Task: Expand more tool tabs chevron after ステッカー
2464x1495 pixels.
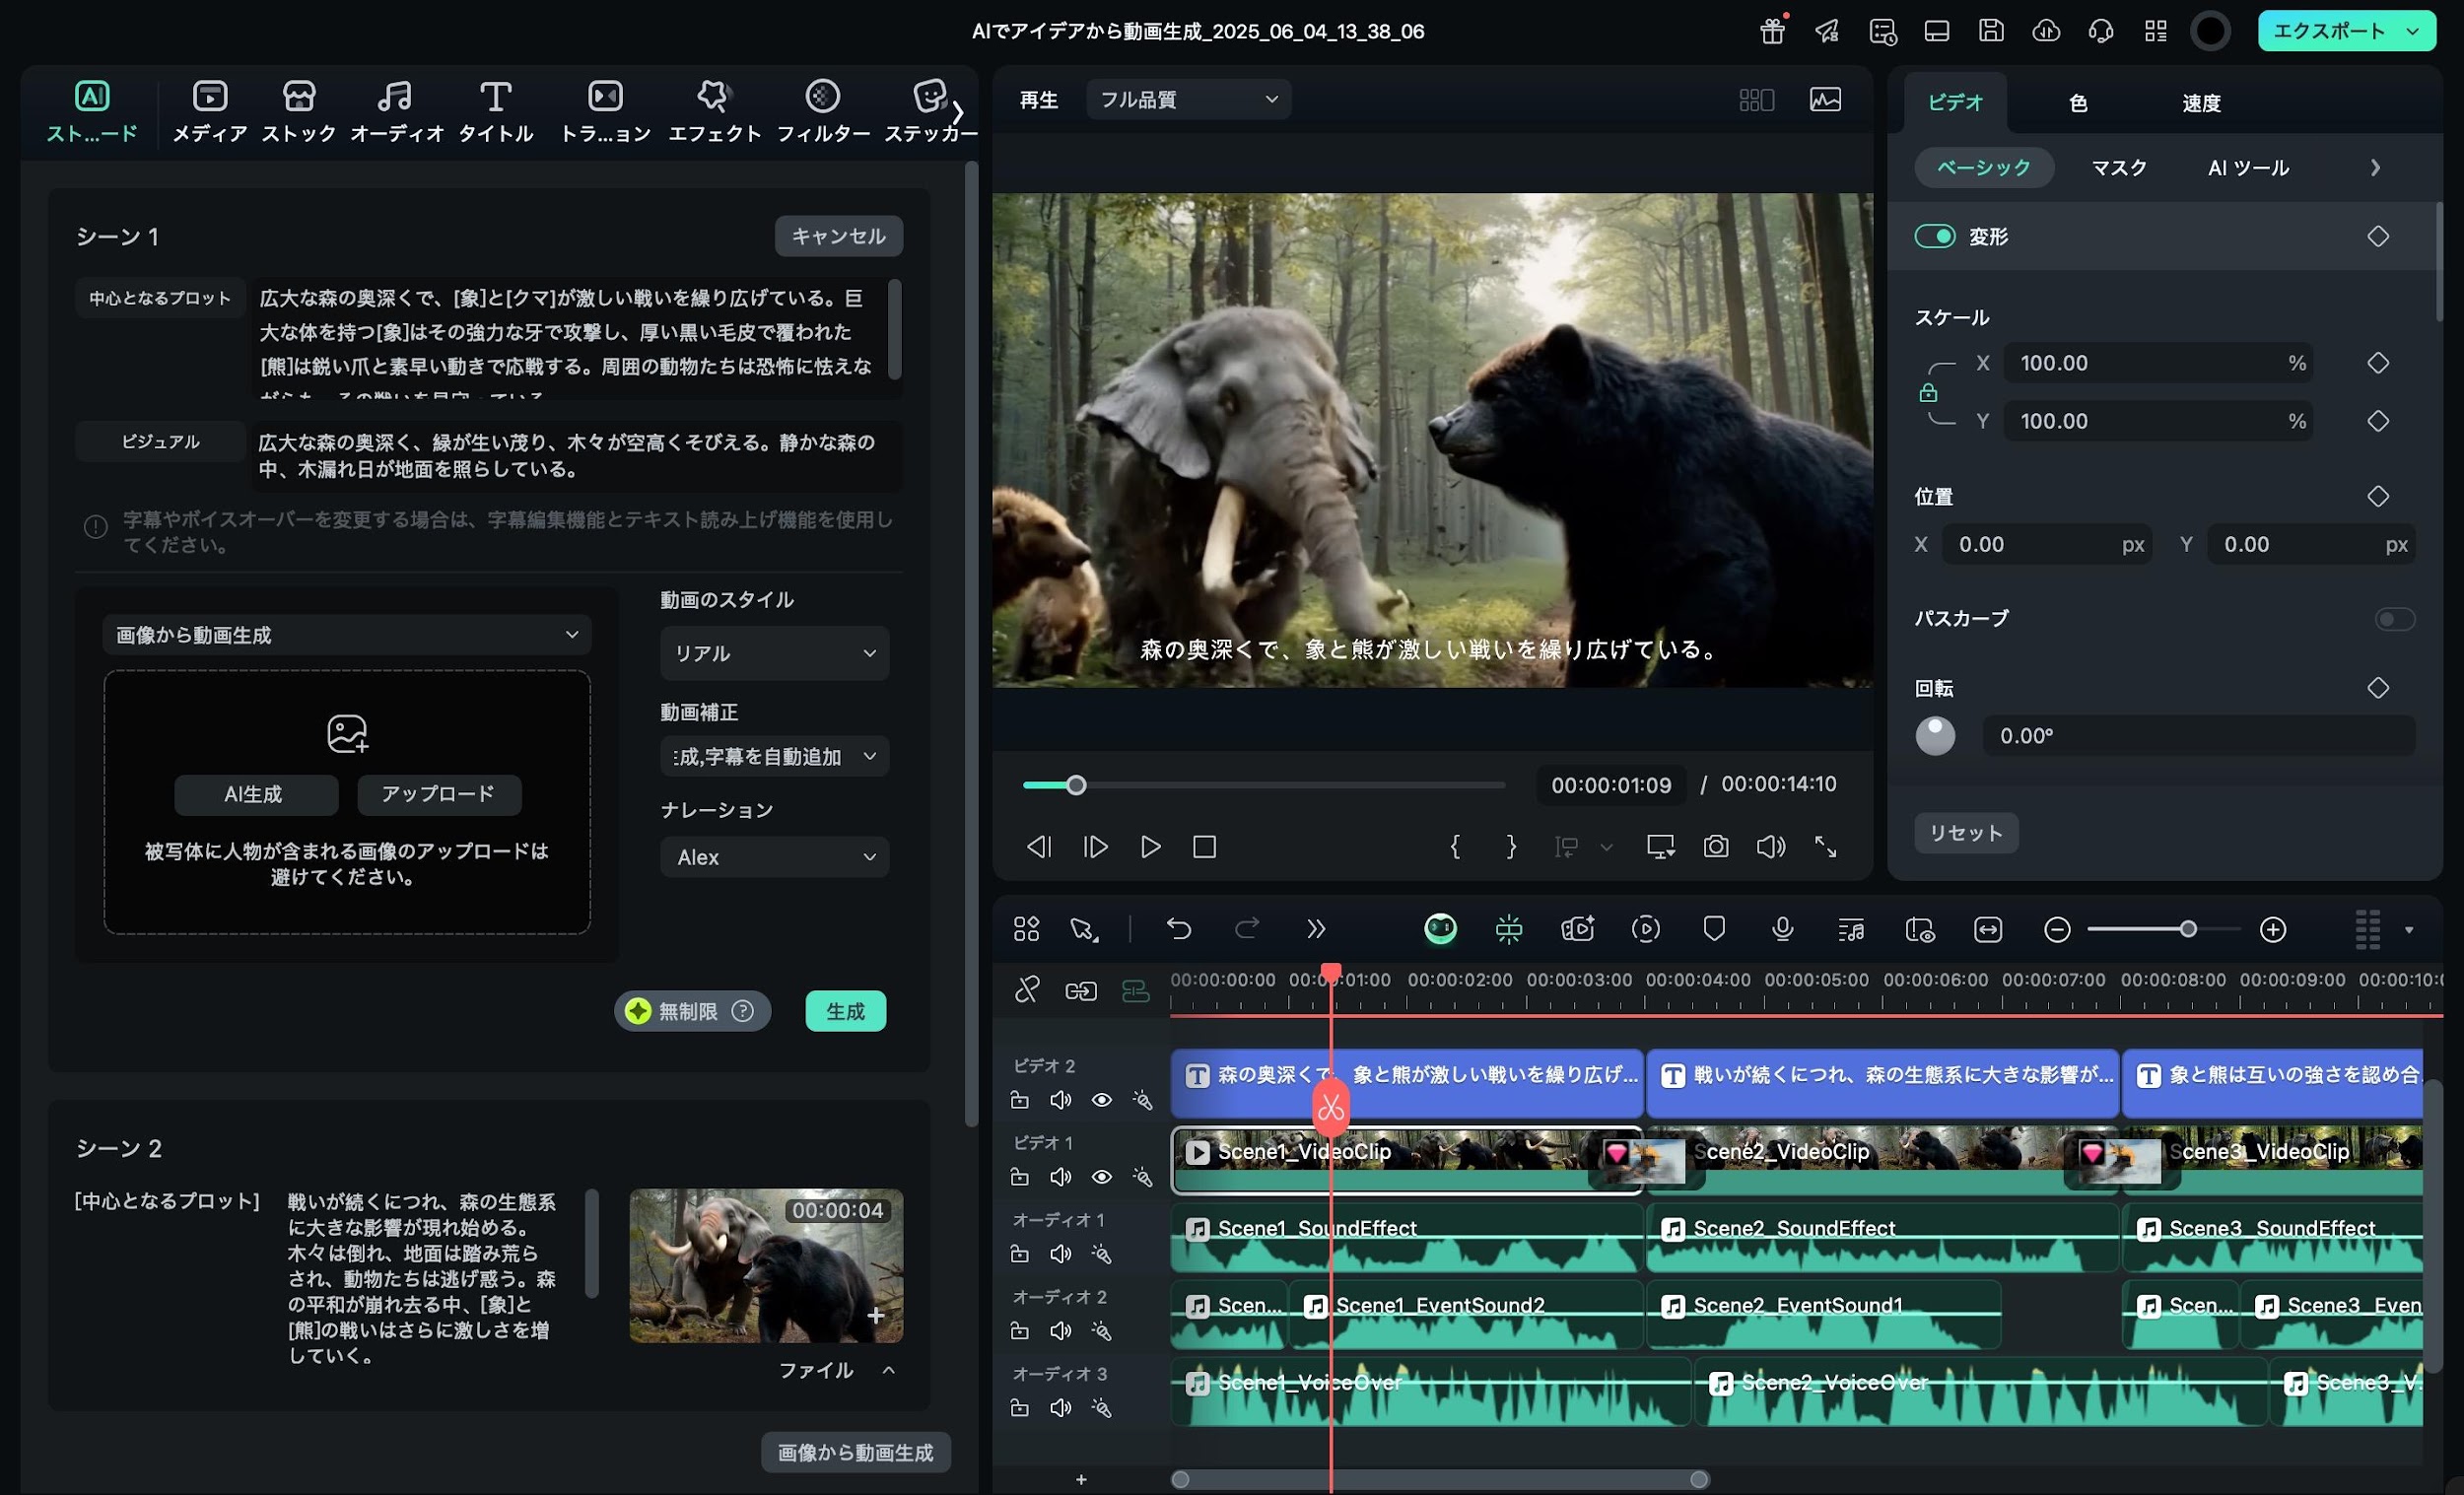Action: point(957,111)
